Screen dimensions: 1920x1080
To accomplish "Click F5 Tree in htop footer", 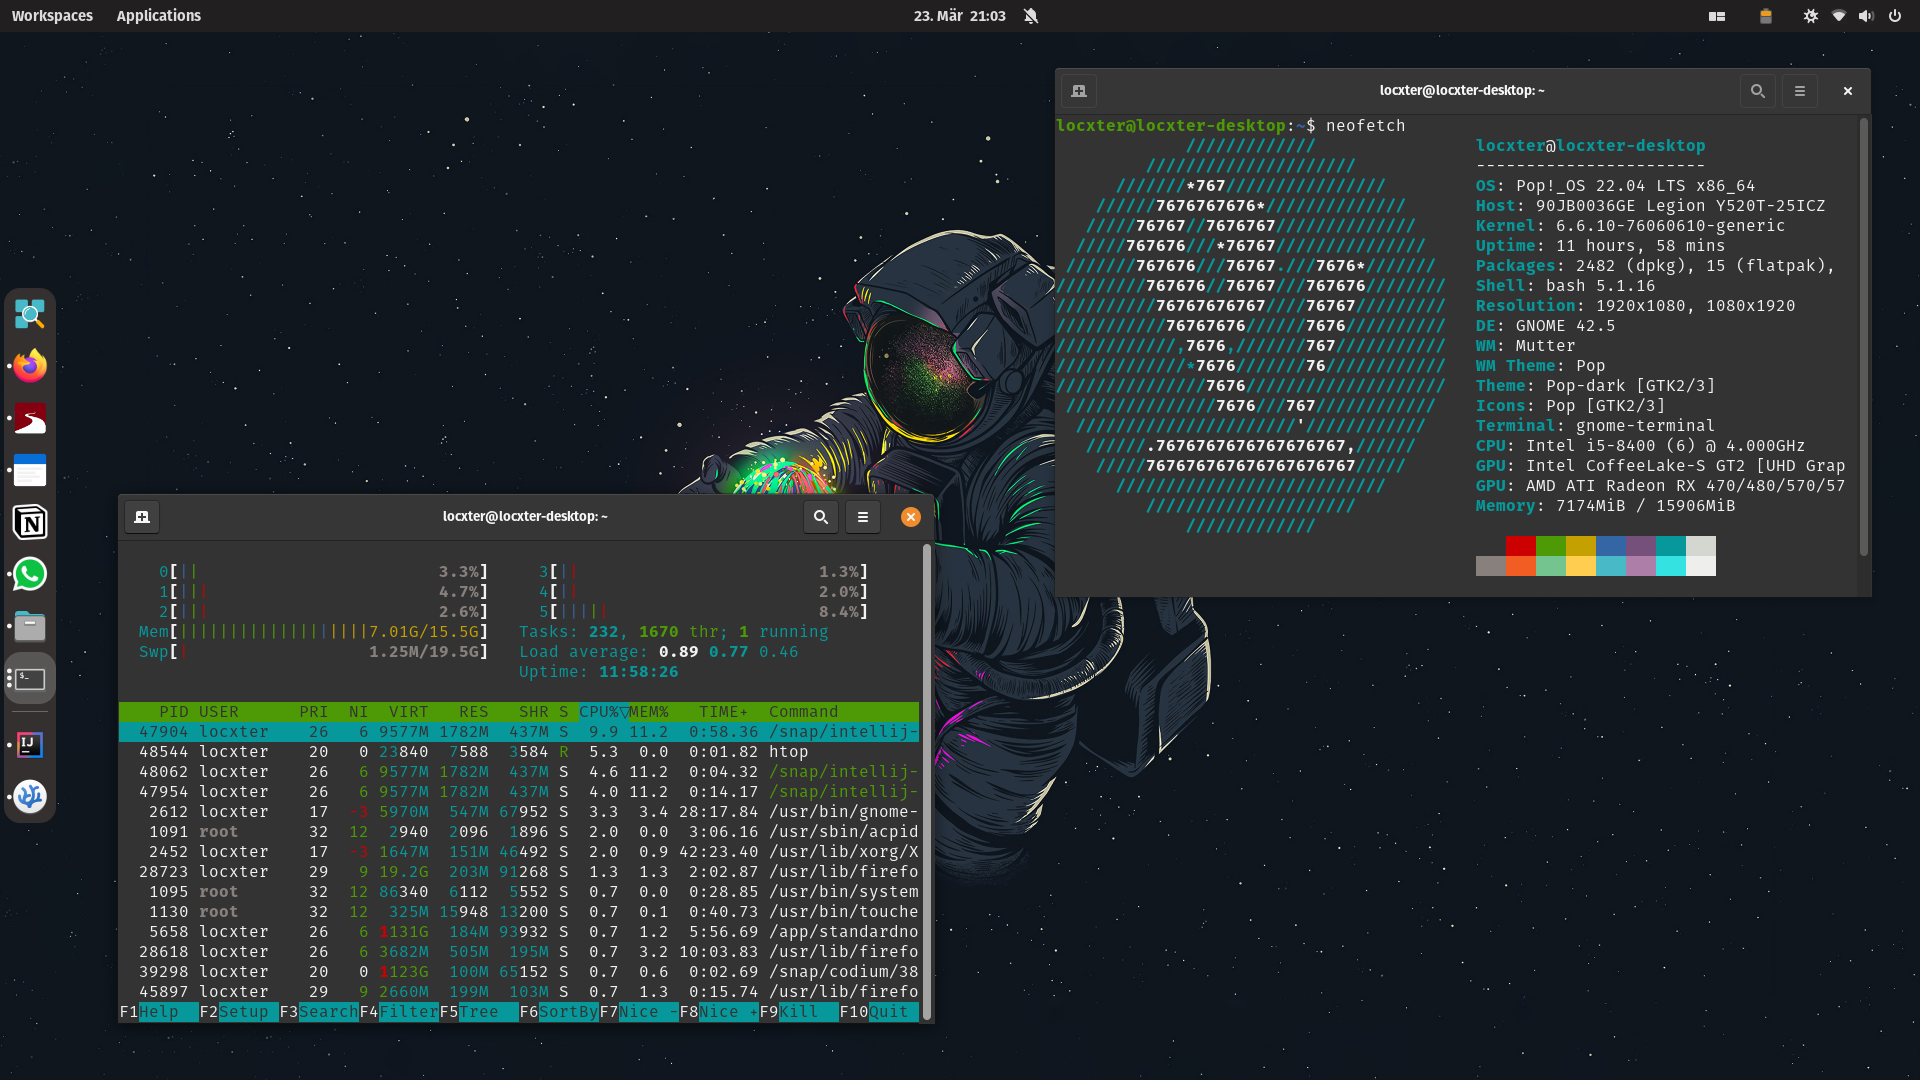I will click(479, 1012).
